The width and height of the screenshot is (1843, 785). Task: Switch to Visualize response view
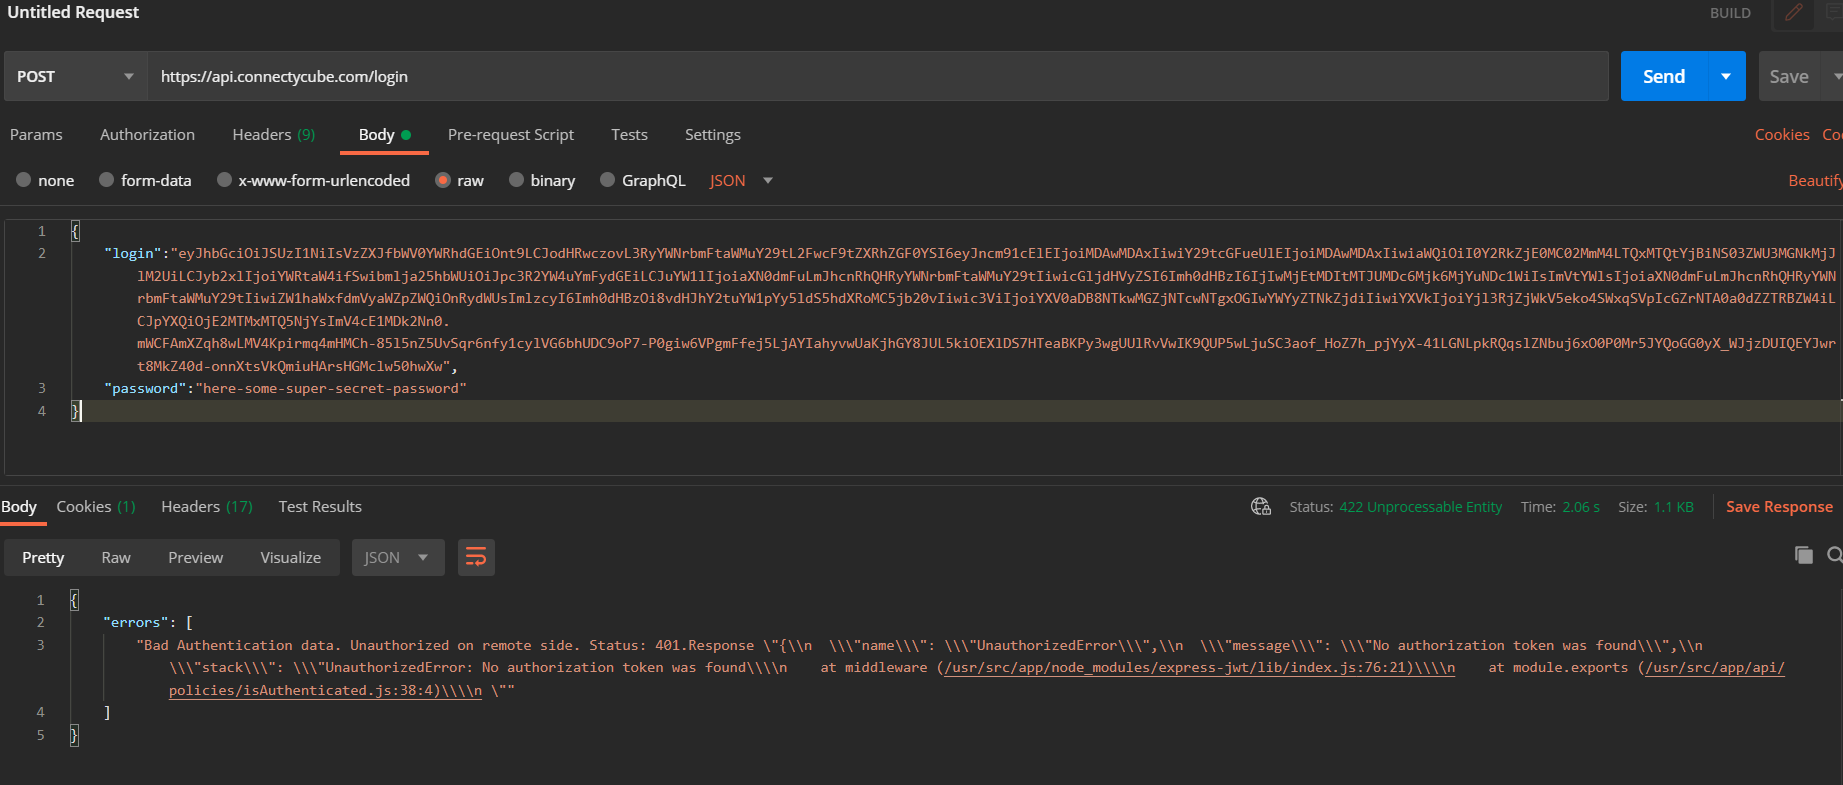[x=291, y=557]
